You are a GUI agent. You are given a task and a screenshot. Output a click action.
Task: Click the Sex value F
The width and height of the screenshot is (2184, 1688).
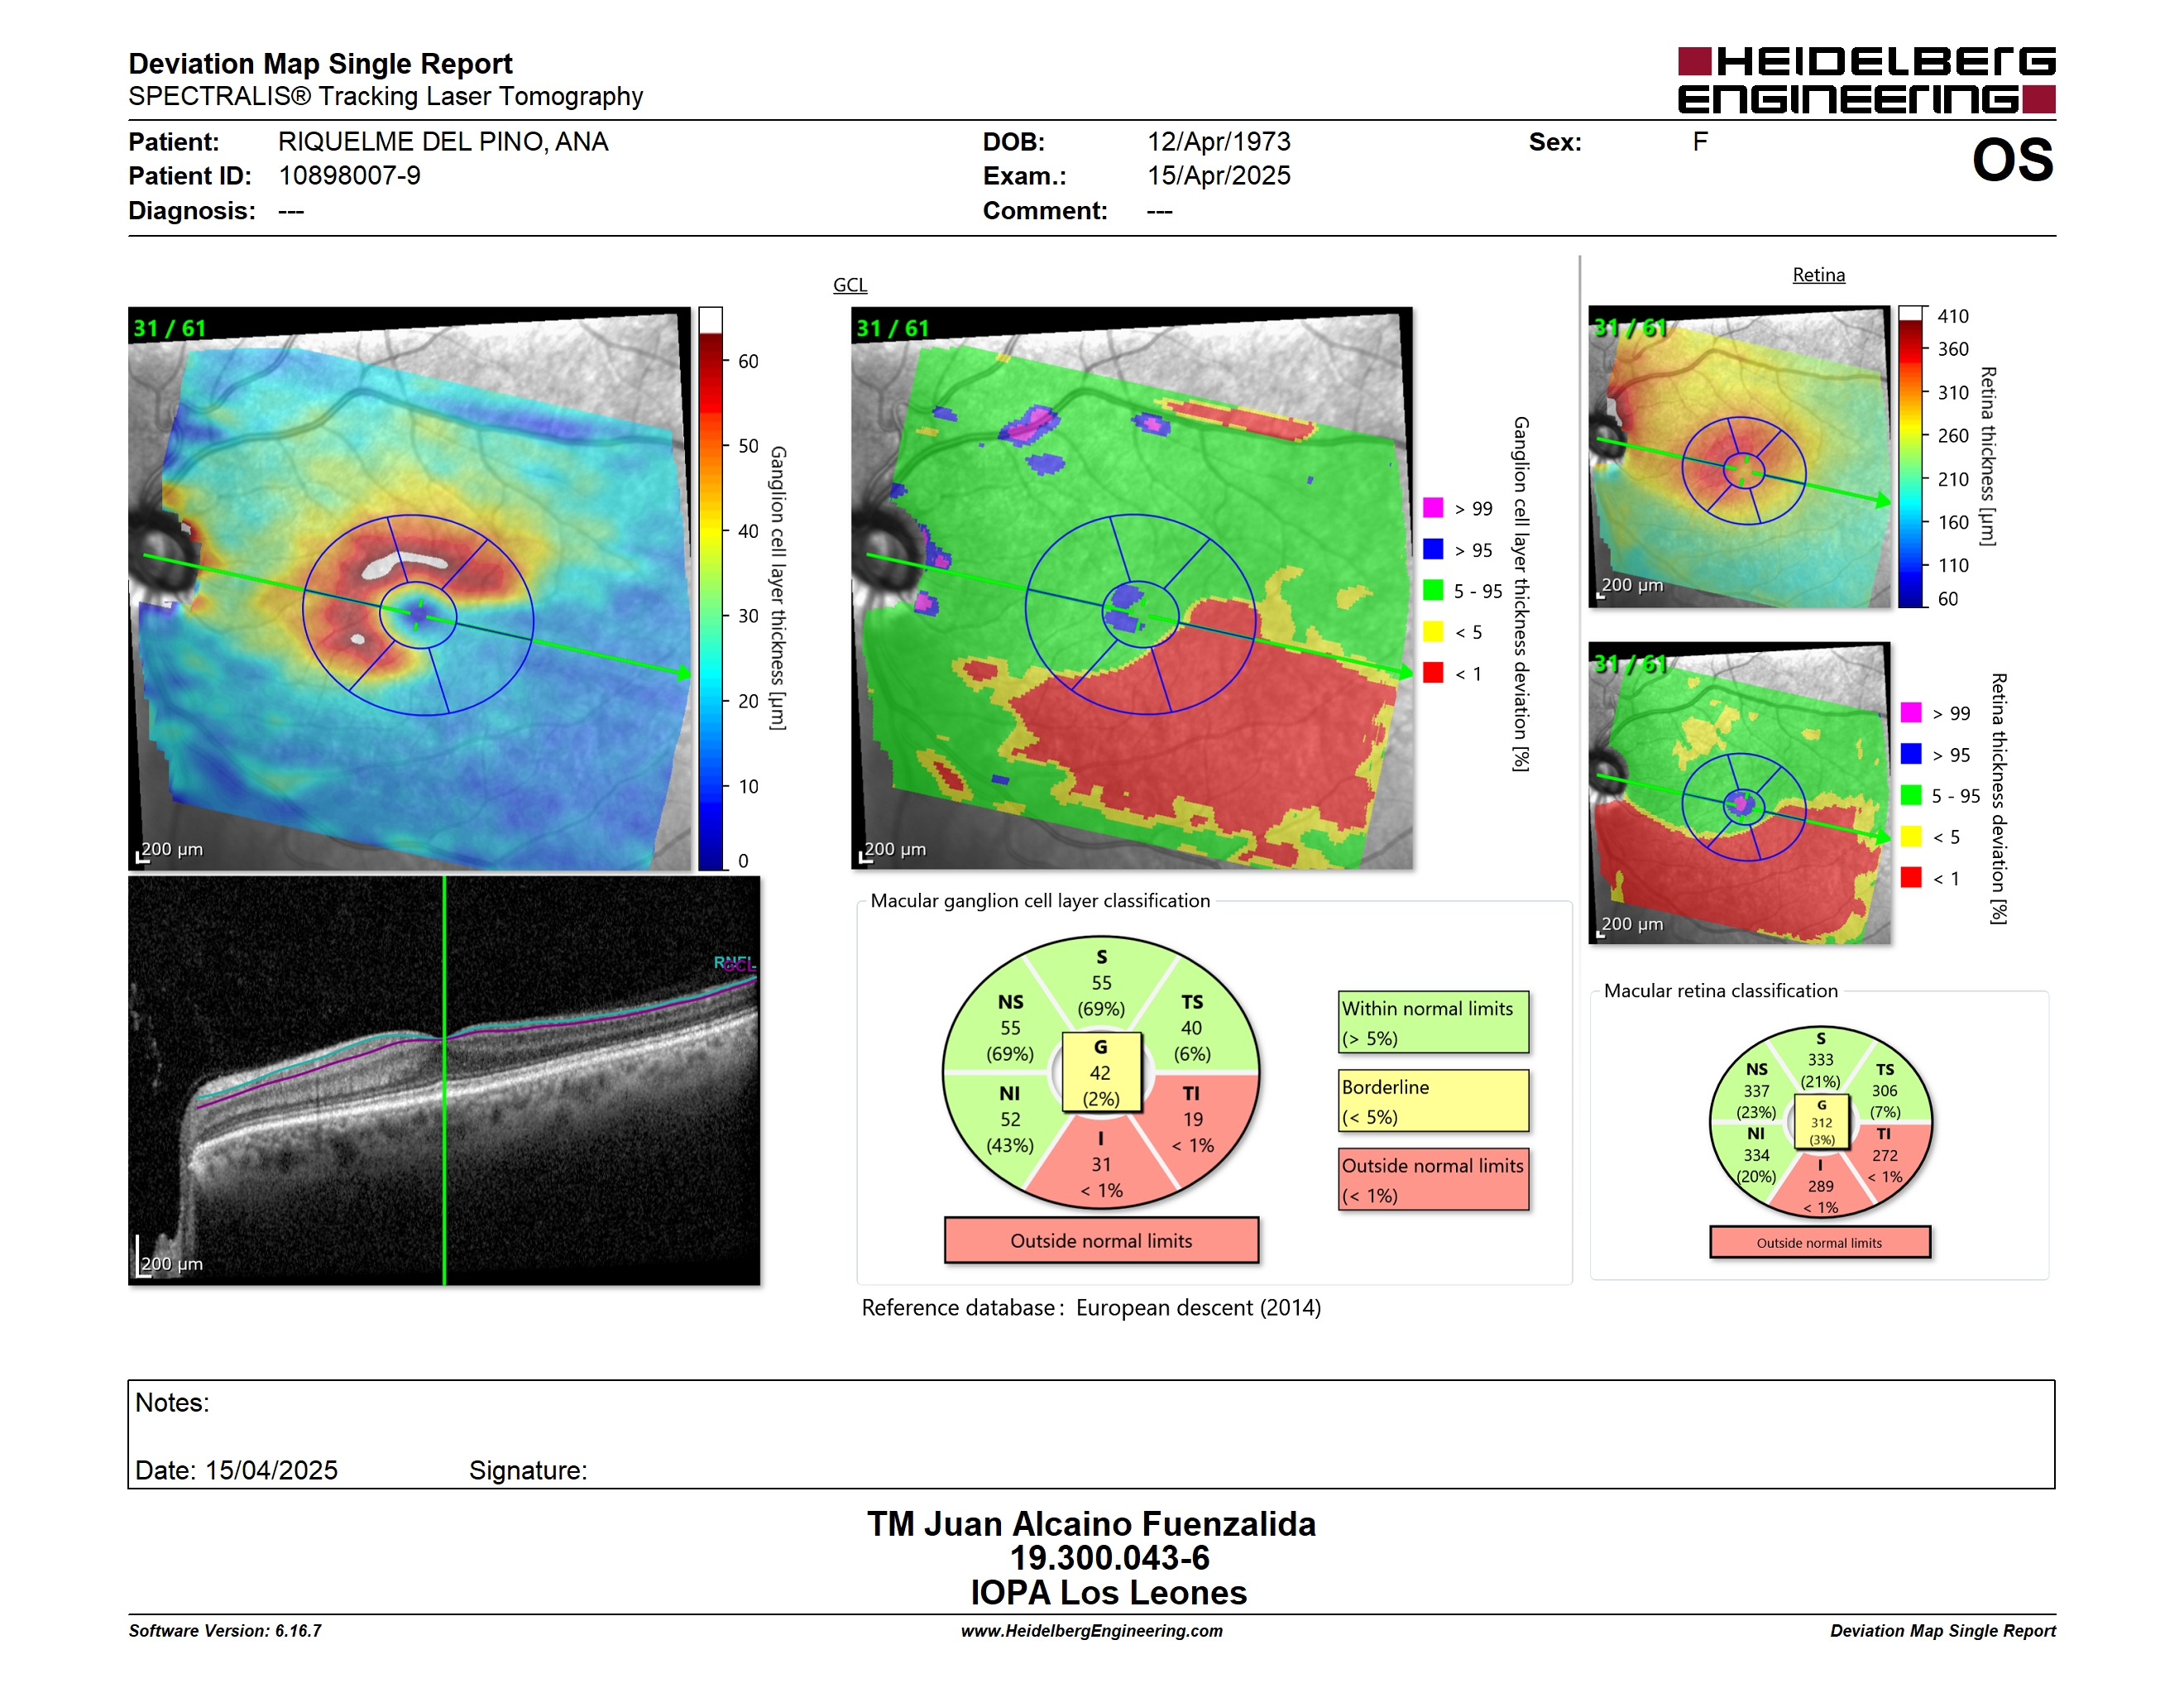pyautogui.click(x=1699, y=142)
